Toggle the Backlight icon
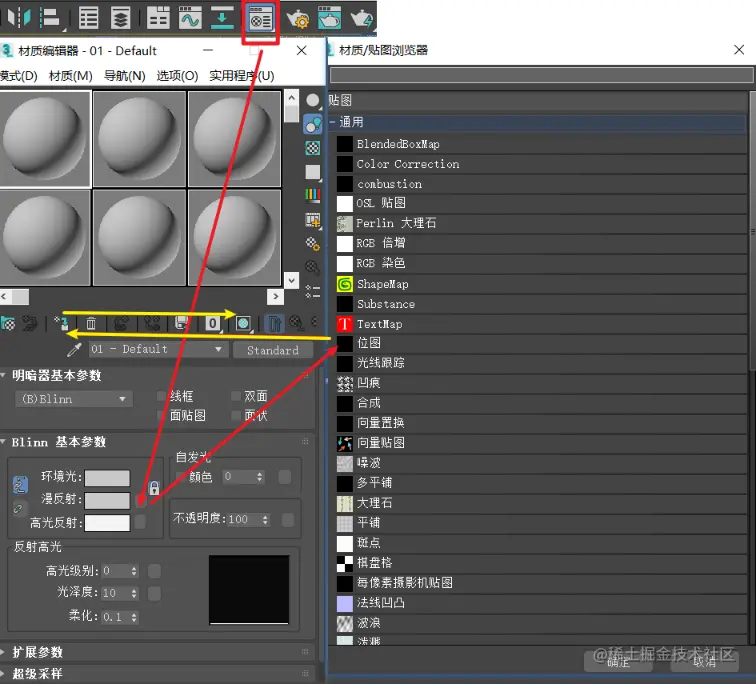This screenshot has width=756, height=684. 313,124
